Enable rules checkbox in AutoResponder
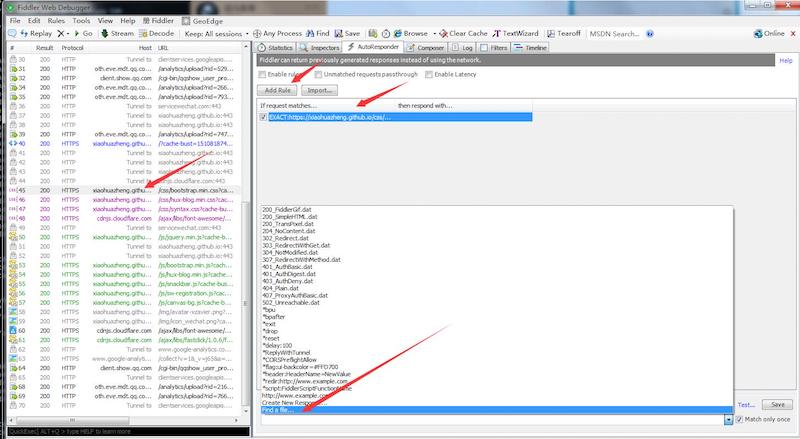The height and width of the screenshot is (439, 800). [x=262, y=75]
